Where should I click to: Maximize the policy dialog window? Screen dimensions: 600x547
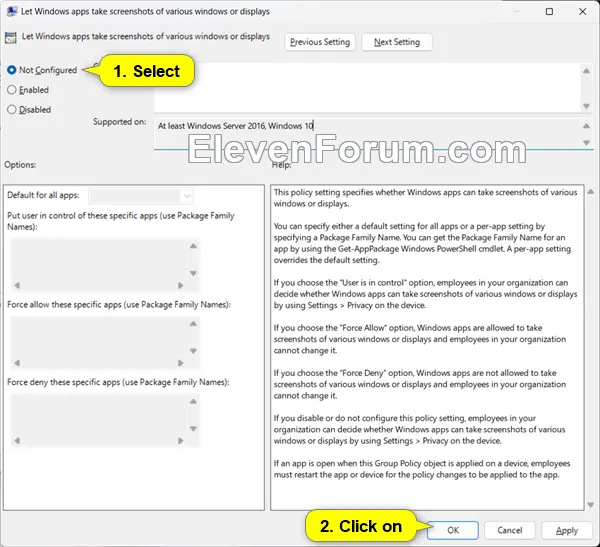point(549,11)
